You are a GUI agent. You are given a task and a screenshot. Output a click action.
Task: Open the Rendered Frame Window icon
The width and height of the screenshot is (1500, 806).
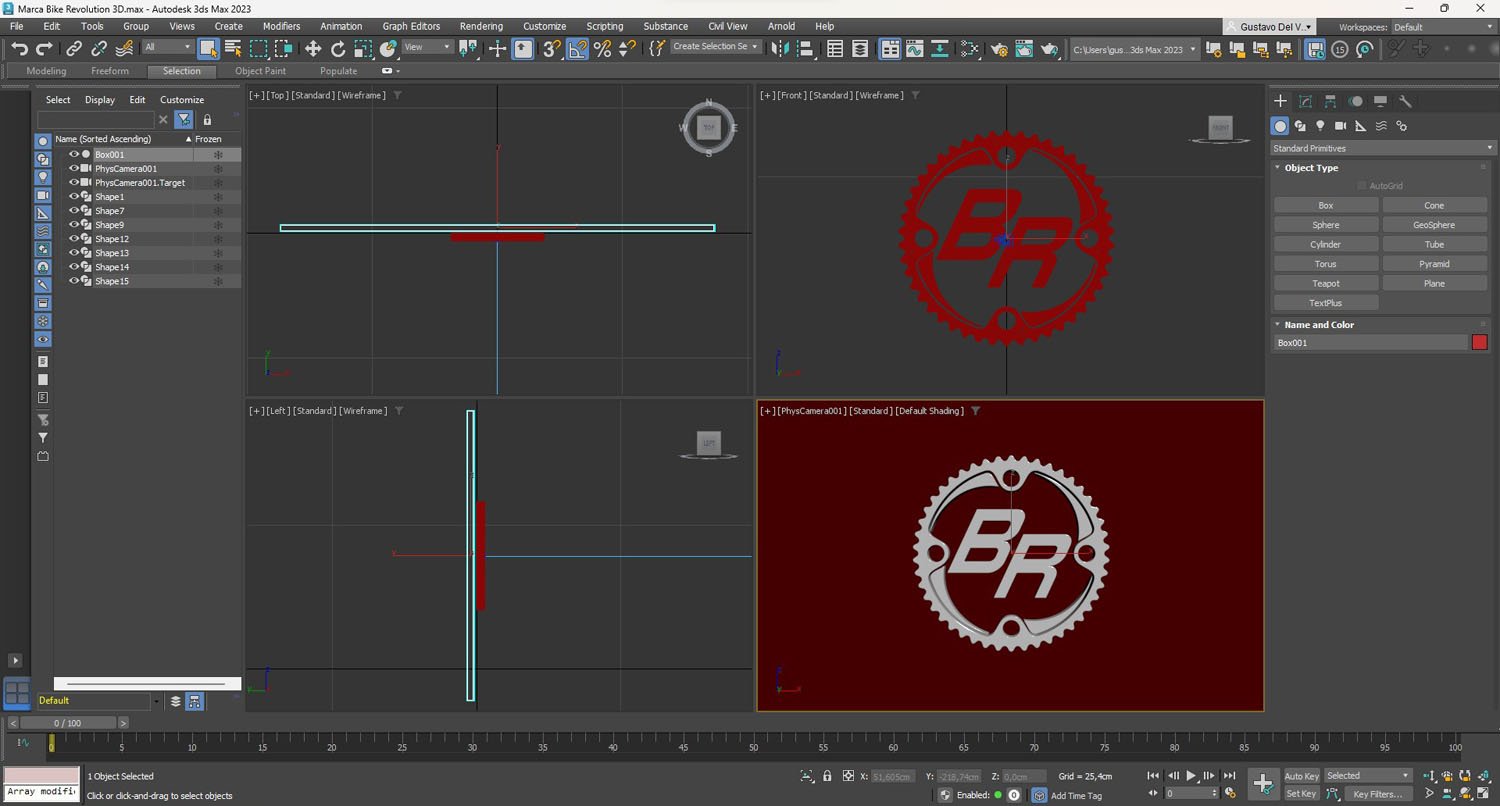coord(1024,48)
